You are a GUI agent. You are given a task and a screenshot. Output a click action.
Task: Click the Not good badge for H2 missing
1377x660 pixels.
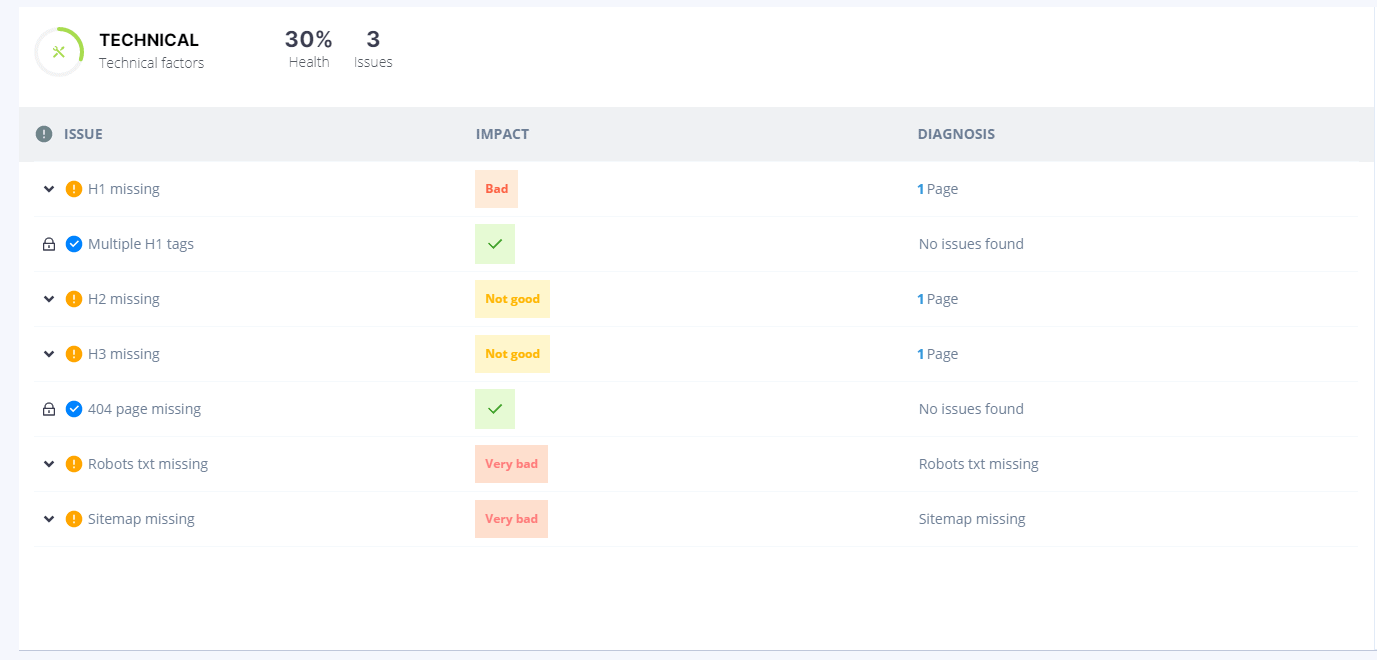[x=512, y=299]
